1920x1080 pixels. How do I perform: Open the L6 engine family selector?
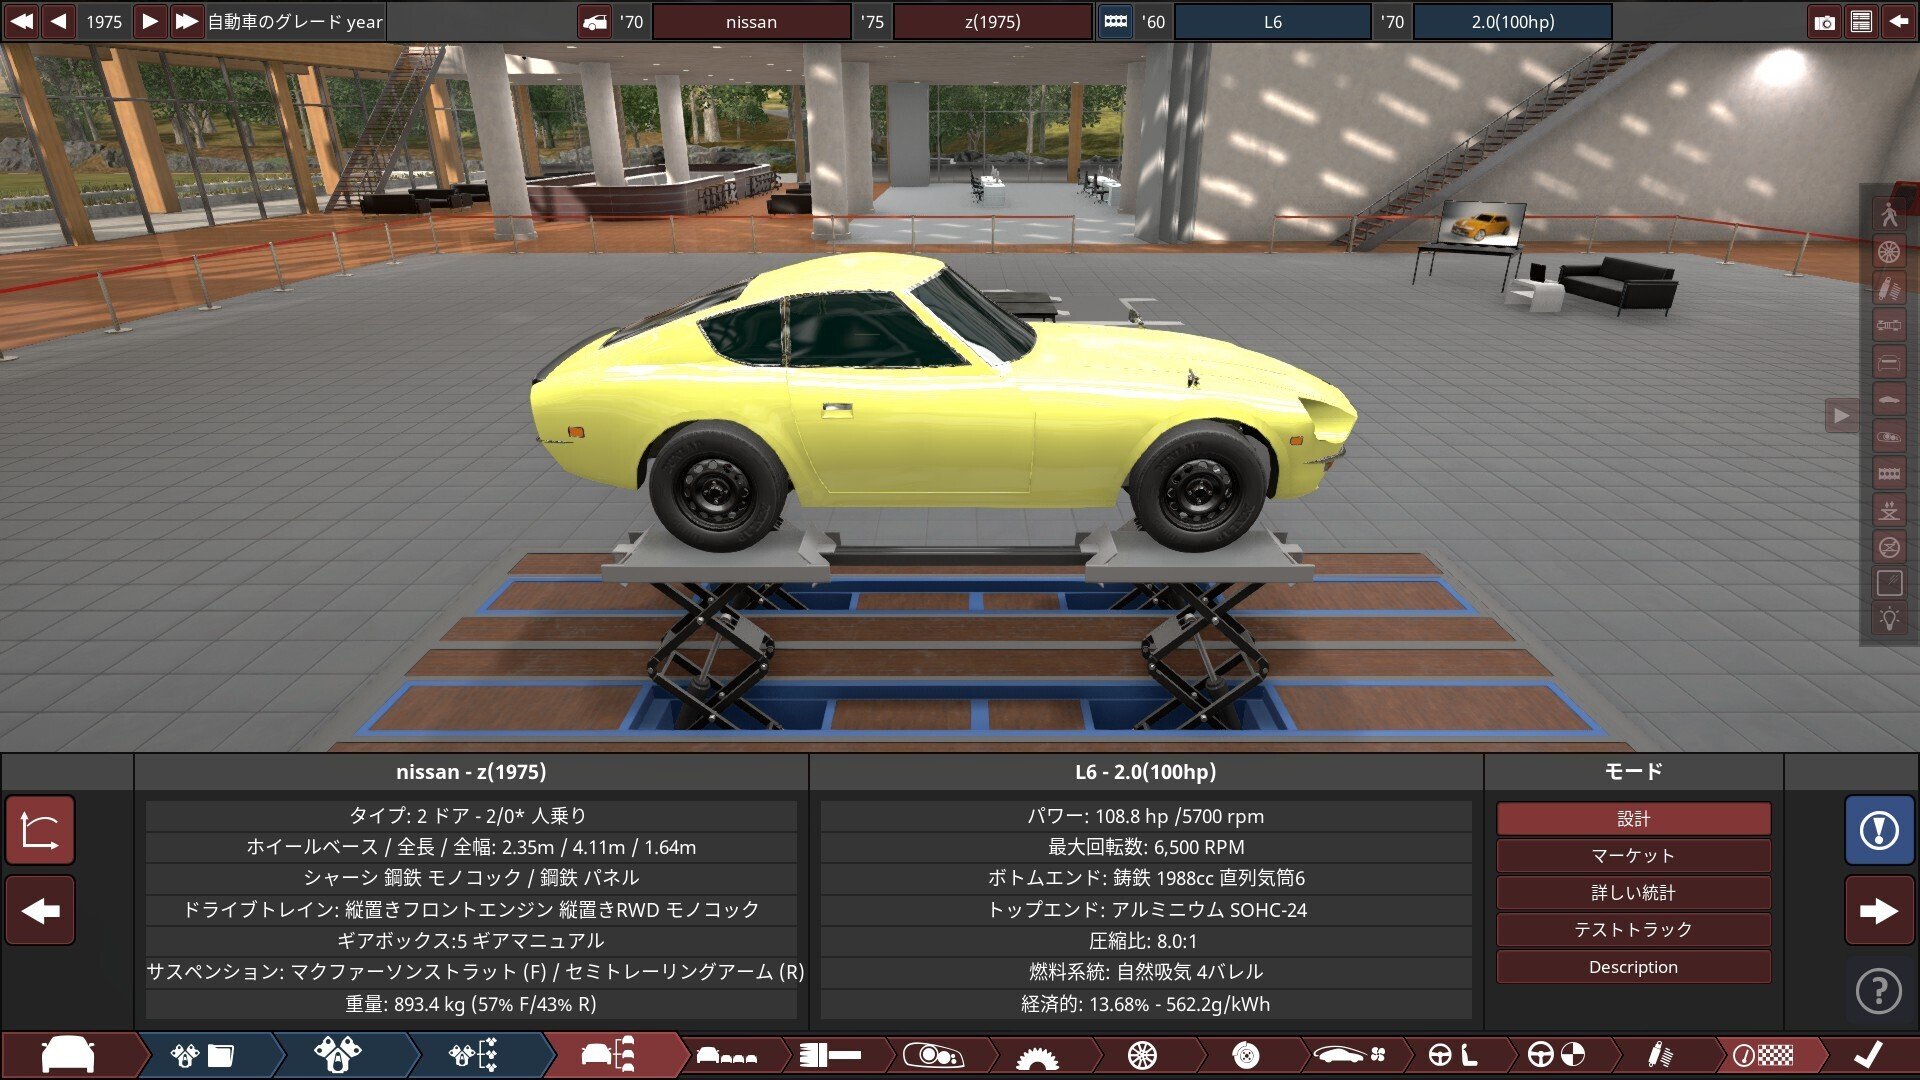tap(1272, 21)
